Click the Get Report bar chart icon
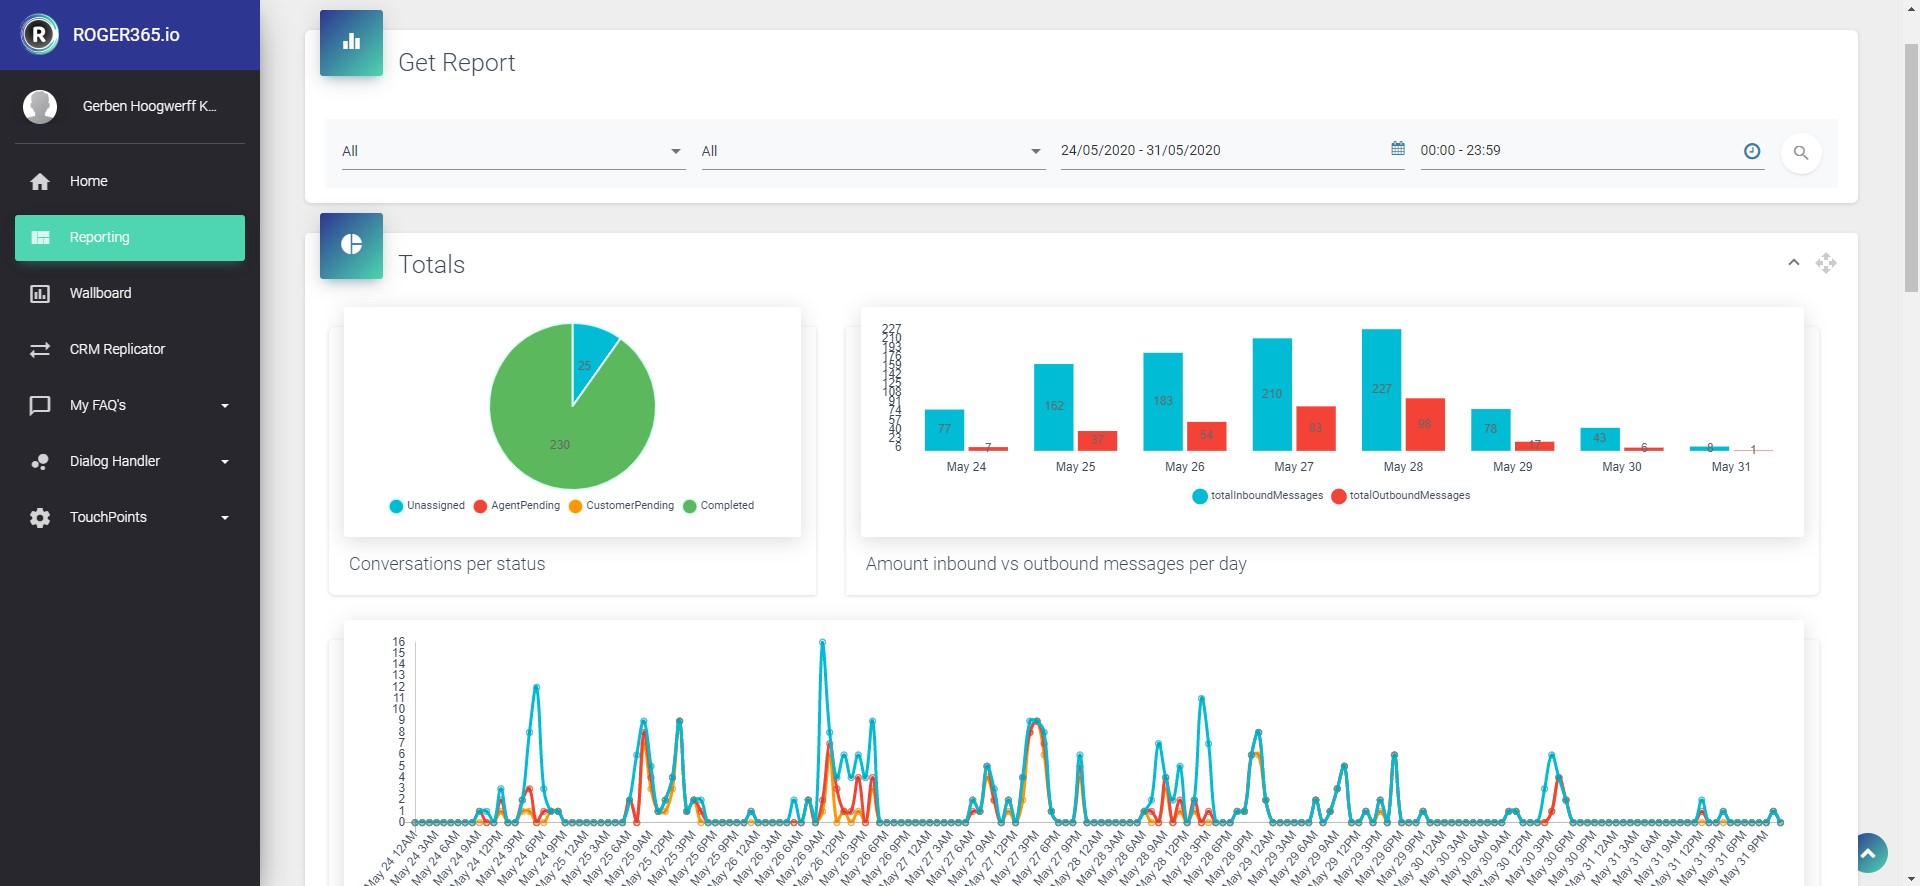Screen dimensions: 1920x886 pos(351,42)
